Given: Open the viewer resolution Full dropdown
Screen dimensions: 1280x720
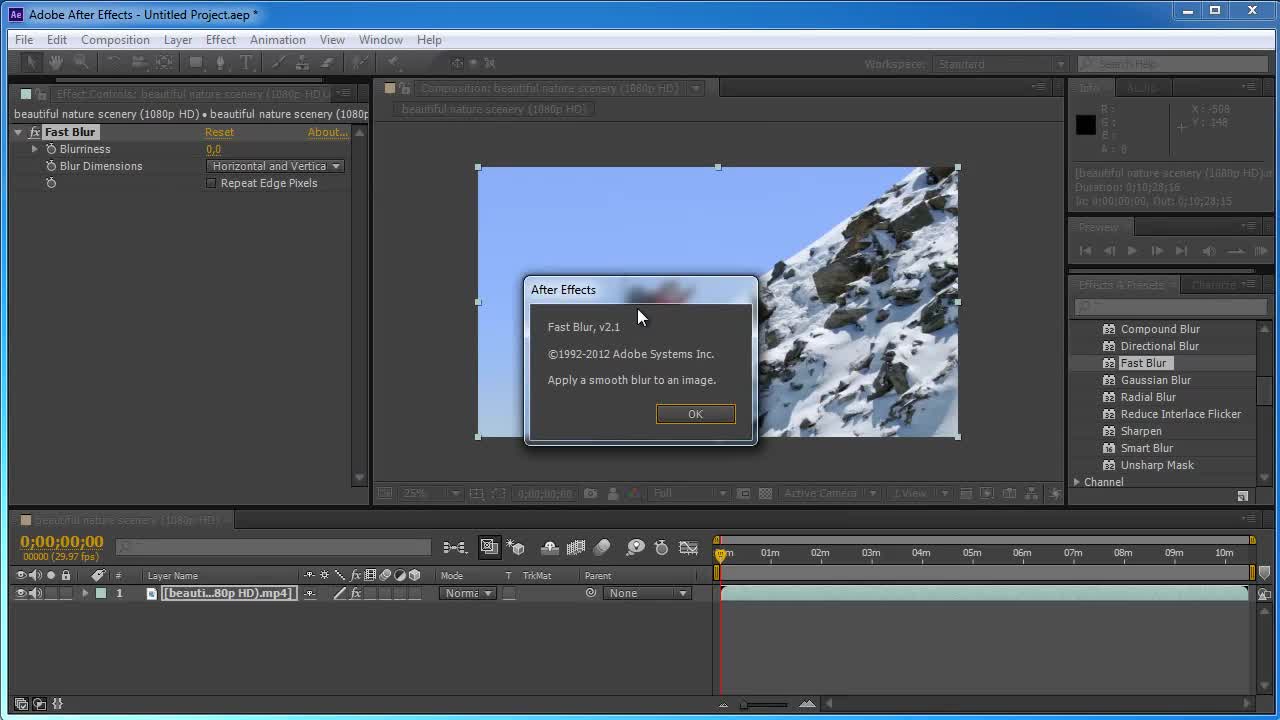Looking at the screenshot, I should point(688,493).
